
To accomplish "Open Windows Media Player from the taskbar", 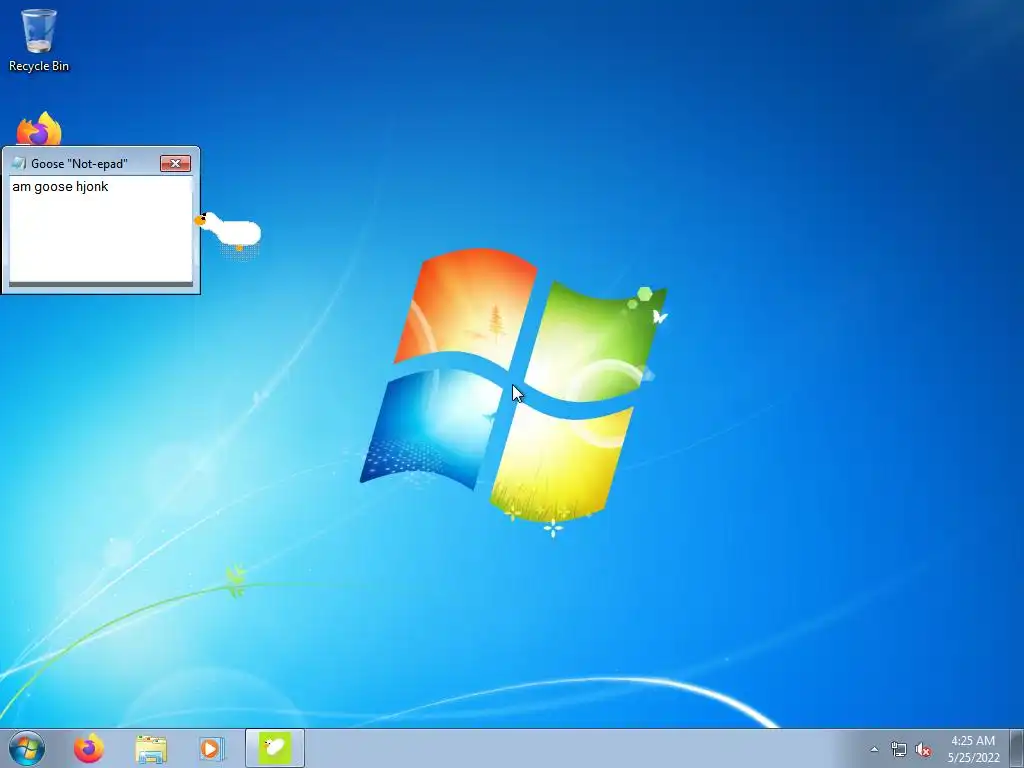I will click(212, 748).
